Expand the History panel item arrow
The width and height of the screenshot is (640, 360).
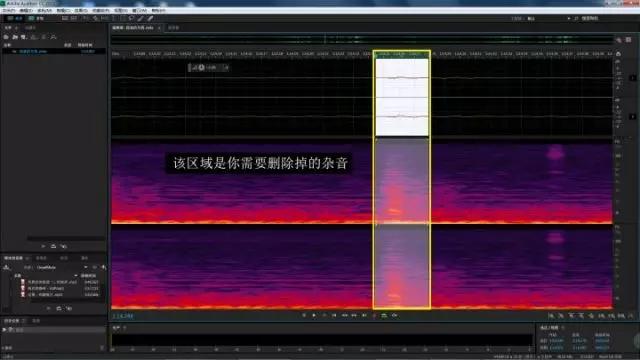tap(4, 329)
